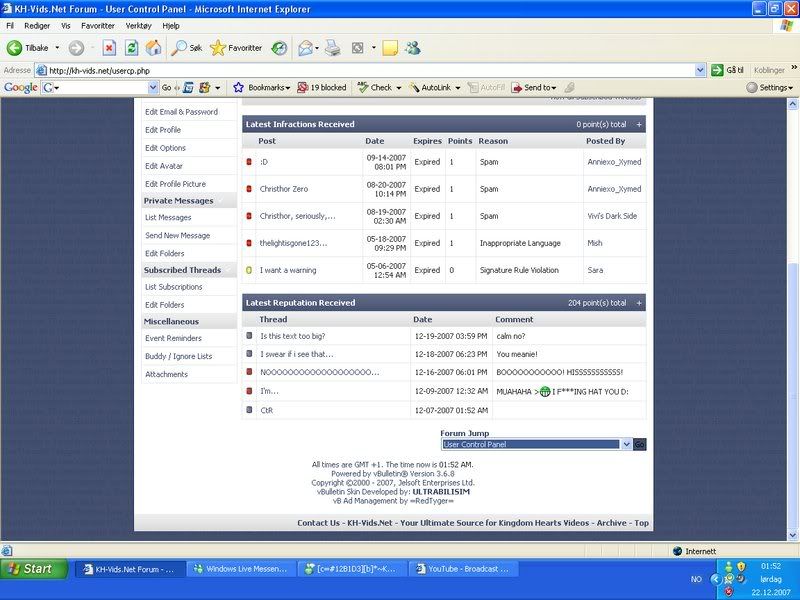800x600 pixels.
Task: Click the ULTRABILISIM skin developer link
Action: [441, 492]
